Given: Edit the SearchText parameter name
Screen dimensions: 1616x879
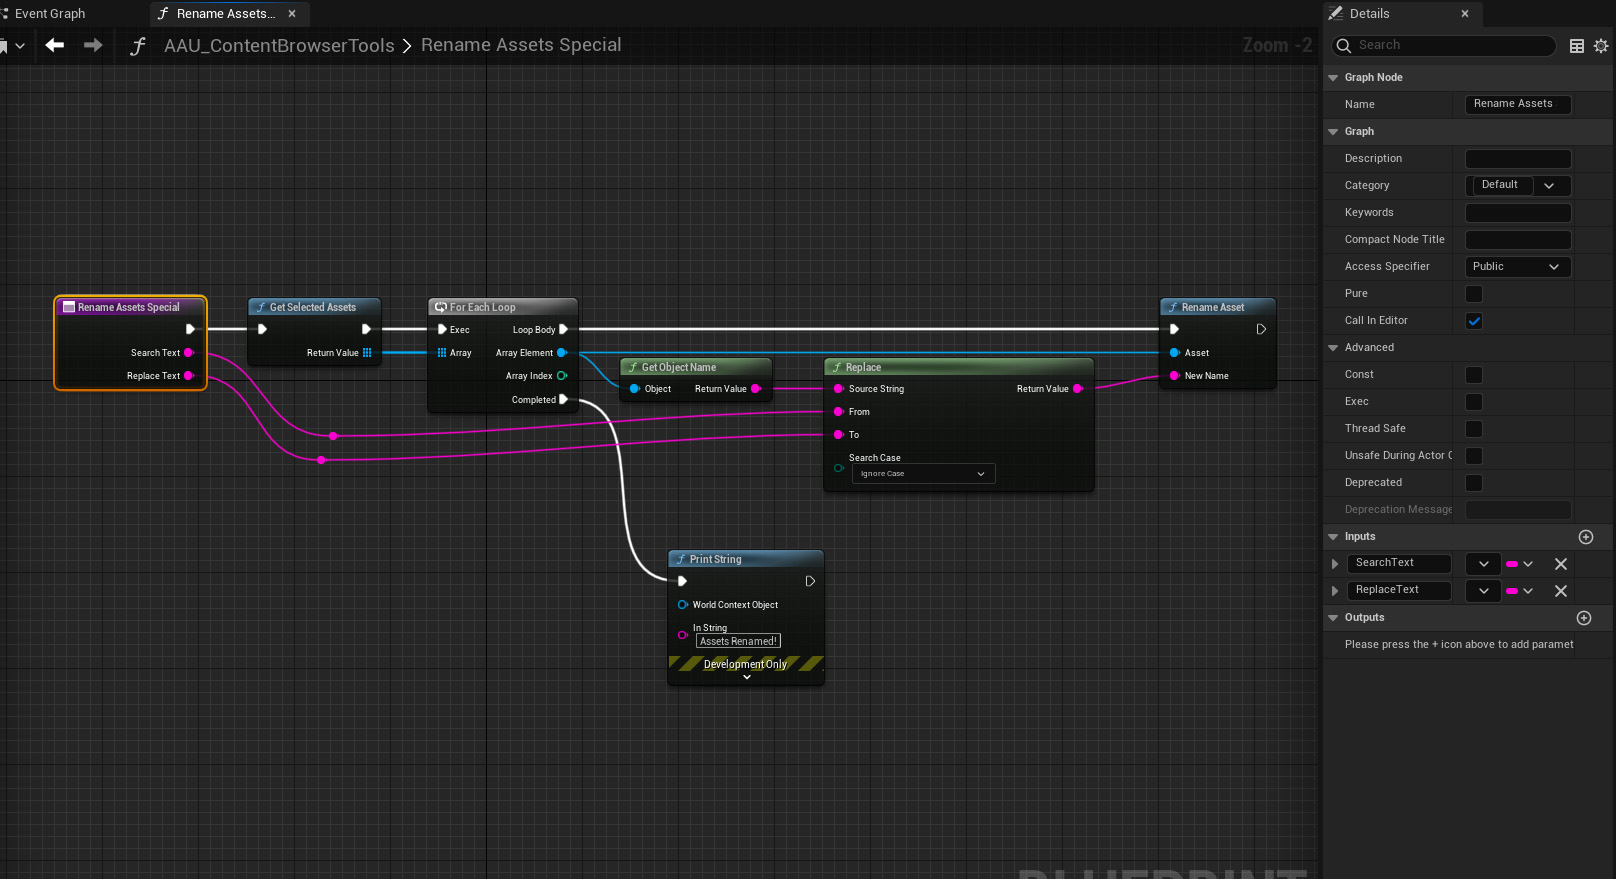Looking at the screenshot, I should 1399,563.
